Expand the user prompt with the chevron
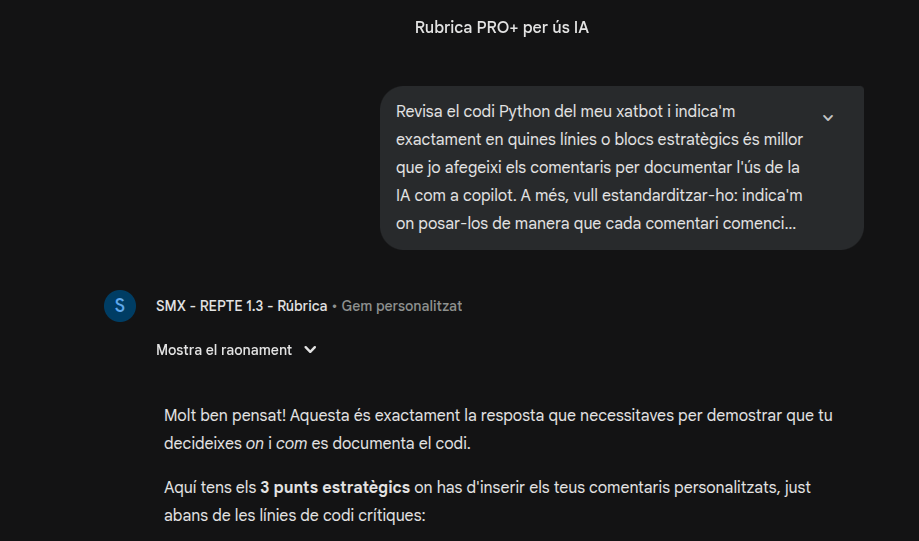Image resolution: width=919 pixels, height=541 pixels. coord(827,118)
